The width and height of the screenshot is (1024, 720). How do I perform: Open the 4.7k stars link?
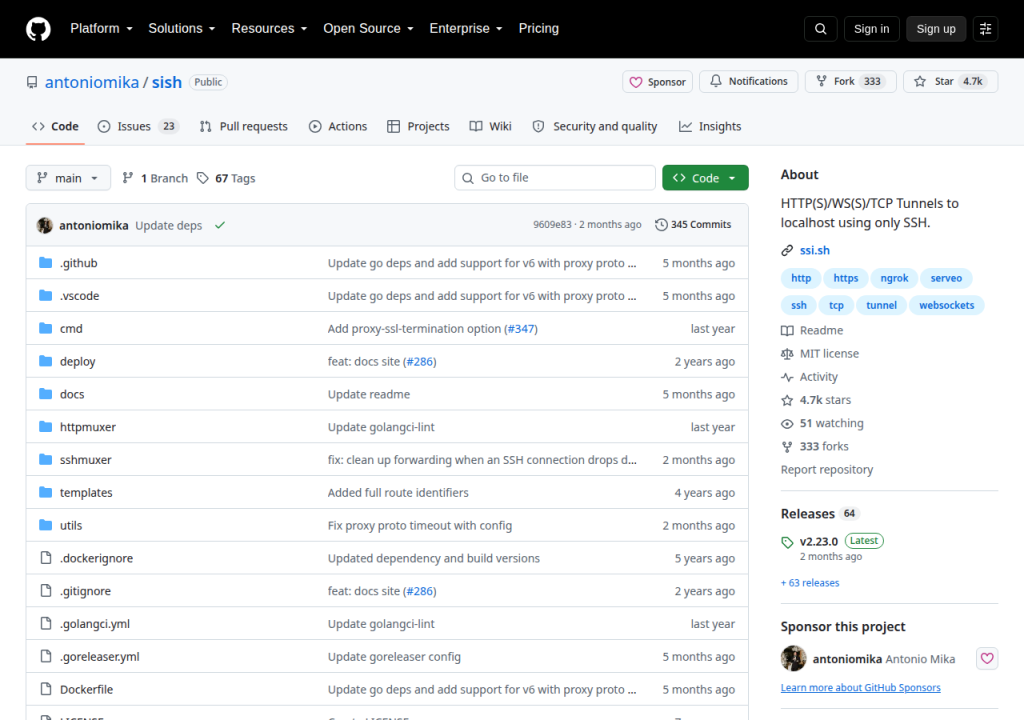[816, 400]
